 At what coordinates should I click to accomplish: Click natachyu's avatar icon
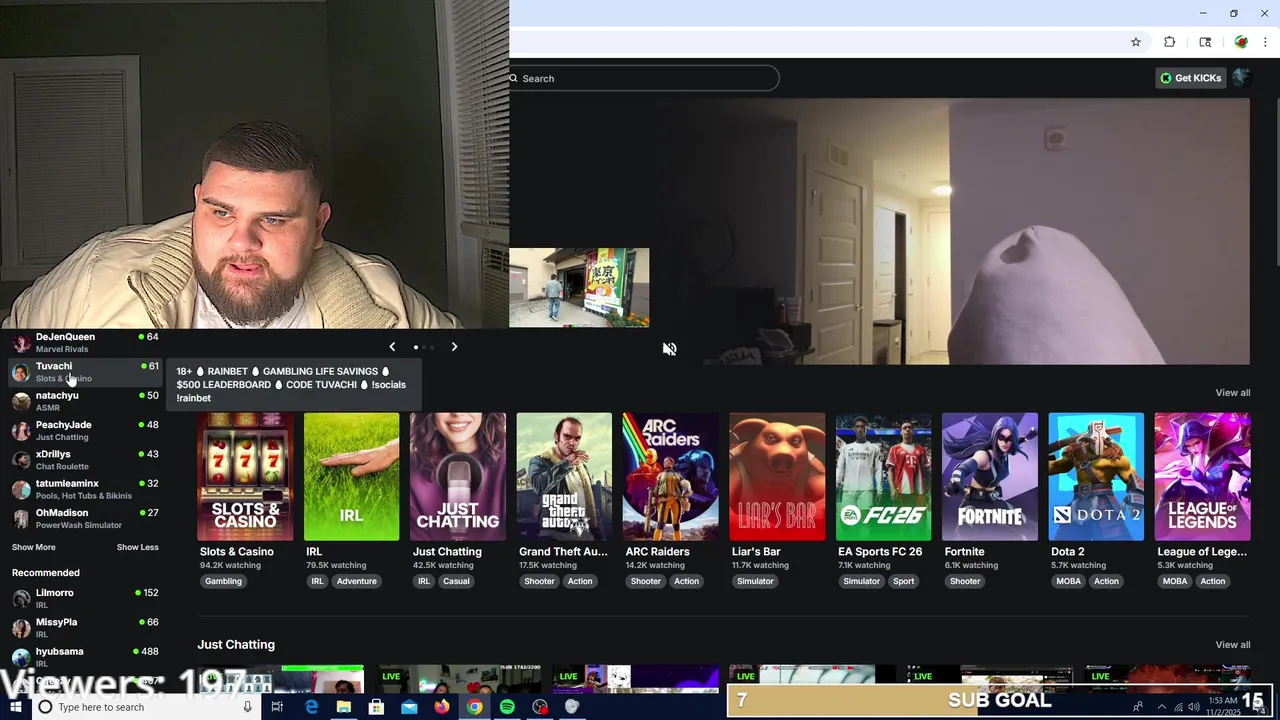tap(21, 402)
